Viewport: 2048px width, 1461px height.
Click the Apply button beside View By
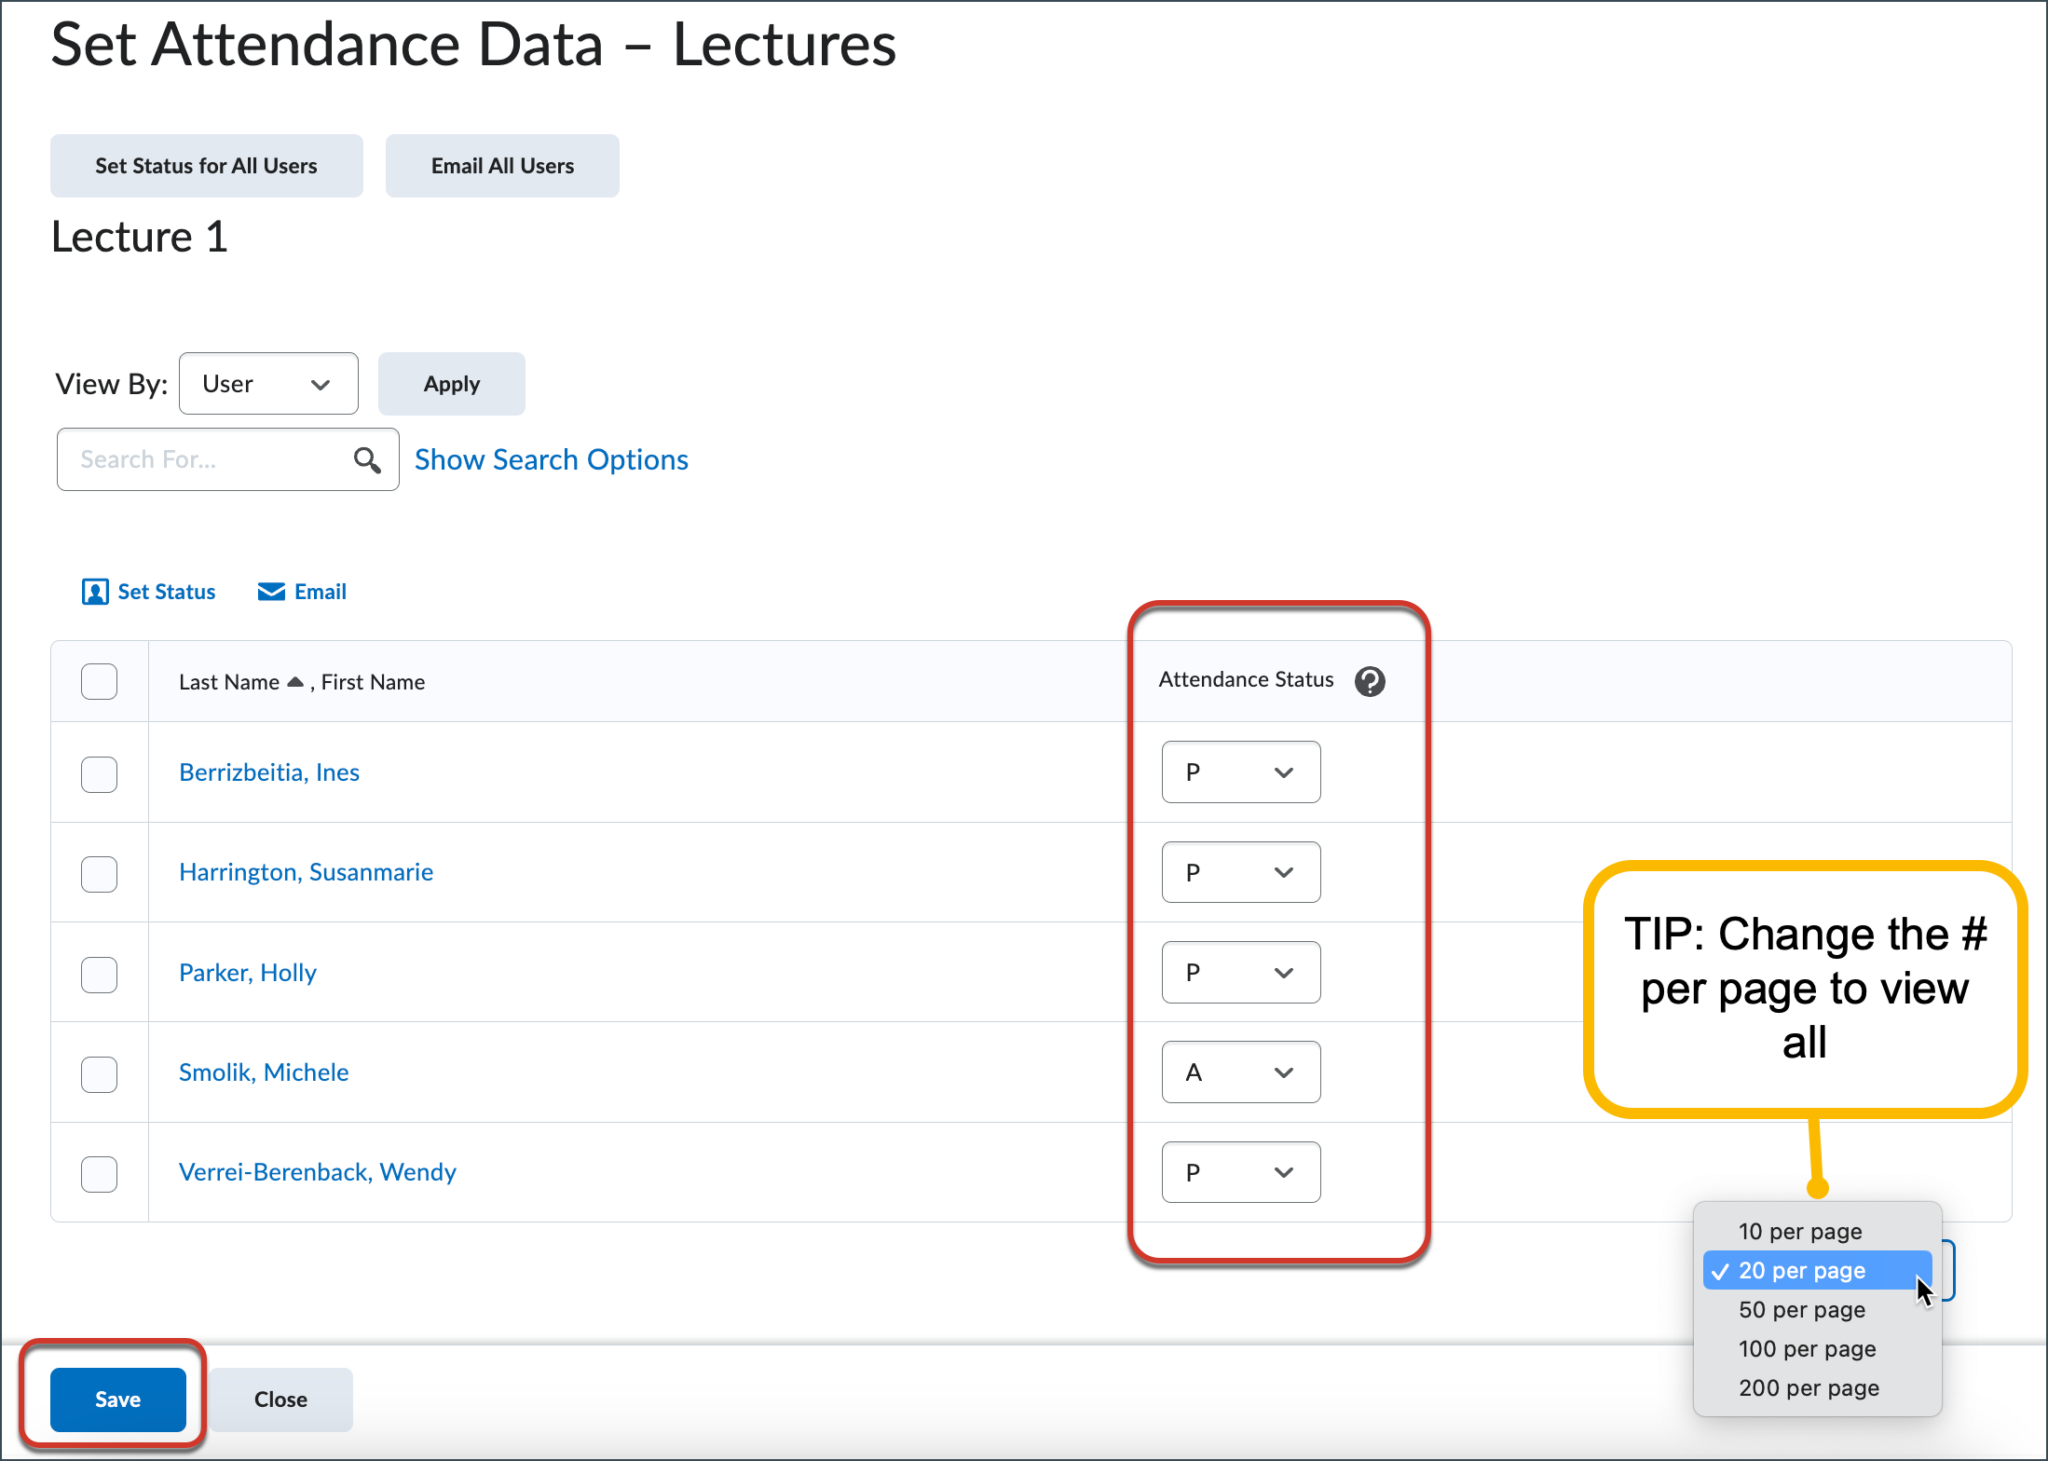tap(451, 383)
